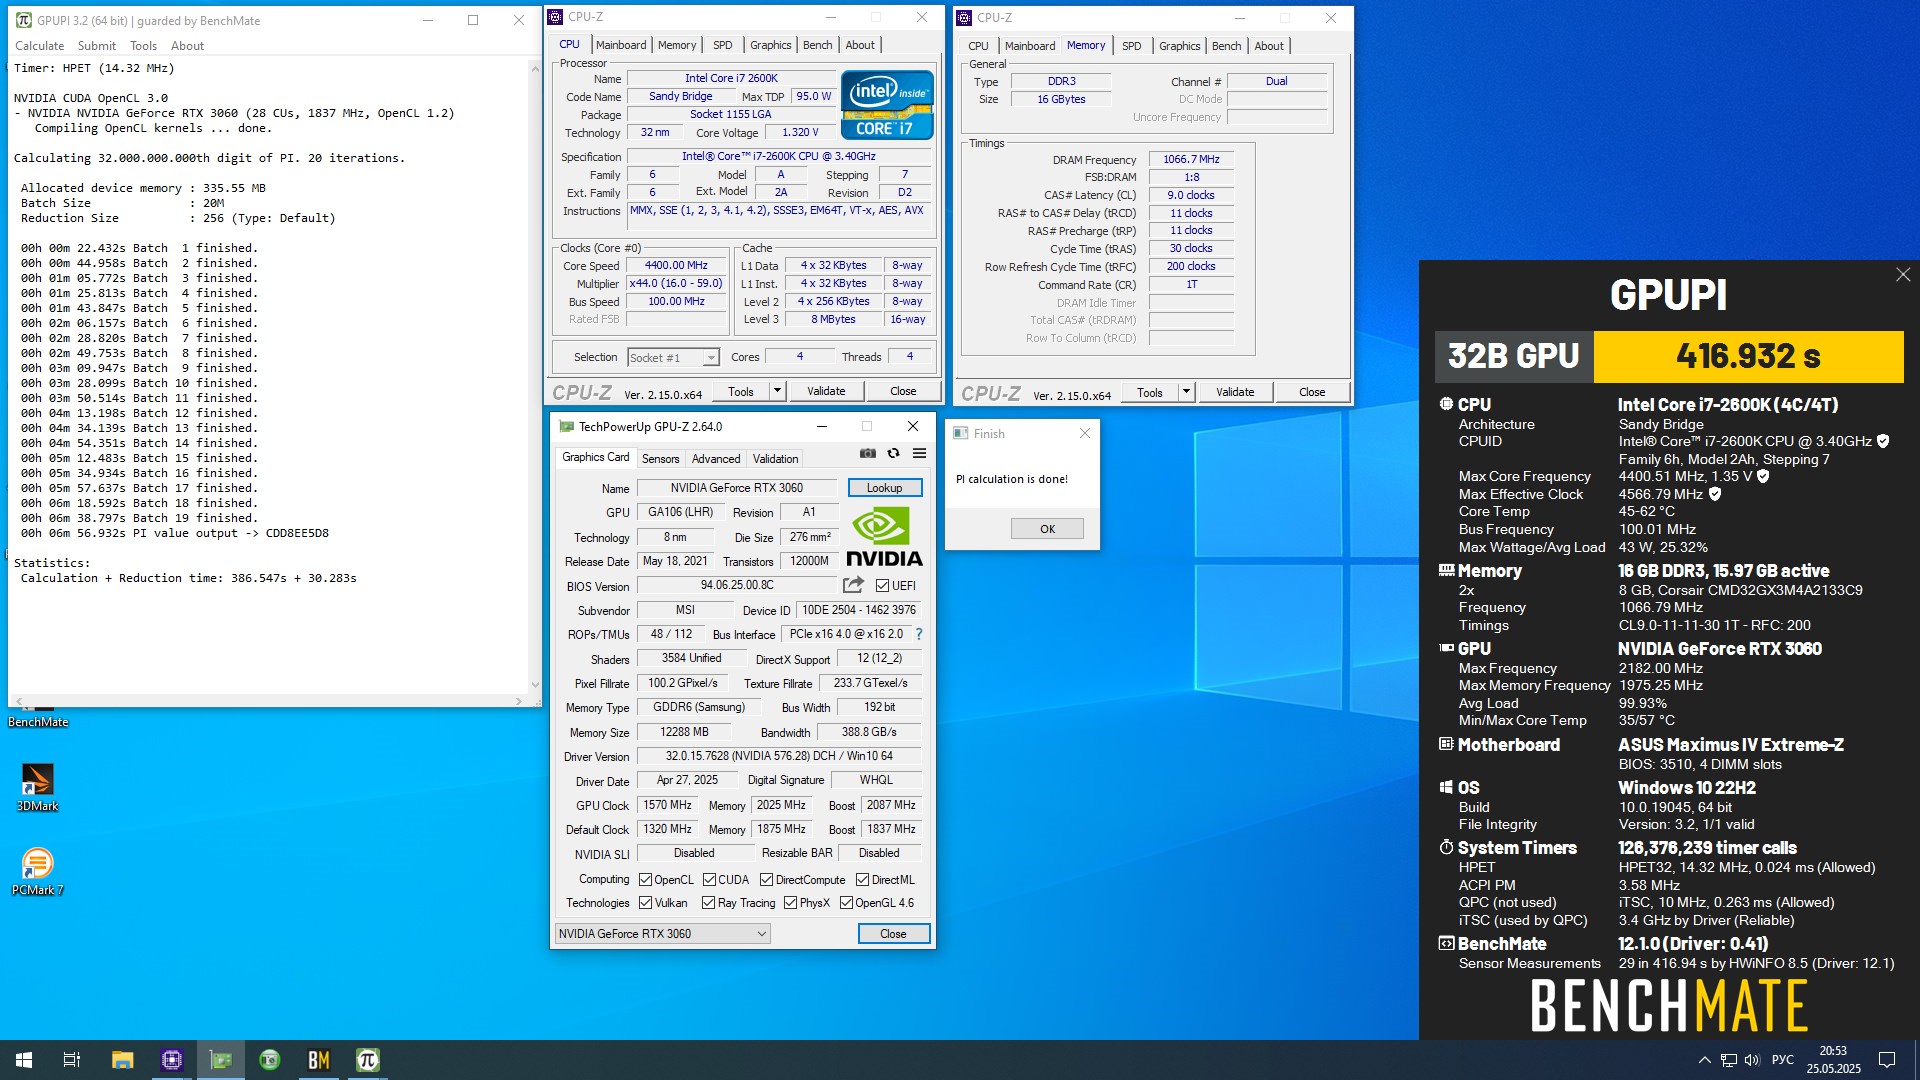Click the GPUPI vertical scrollbar down arrow

click(x=535, y=685)
